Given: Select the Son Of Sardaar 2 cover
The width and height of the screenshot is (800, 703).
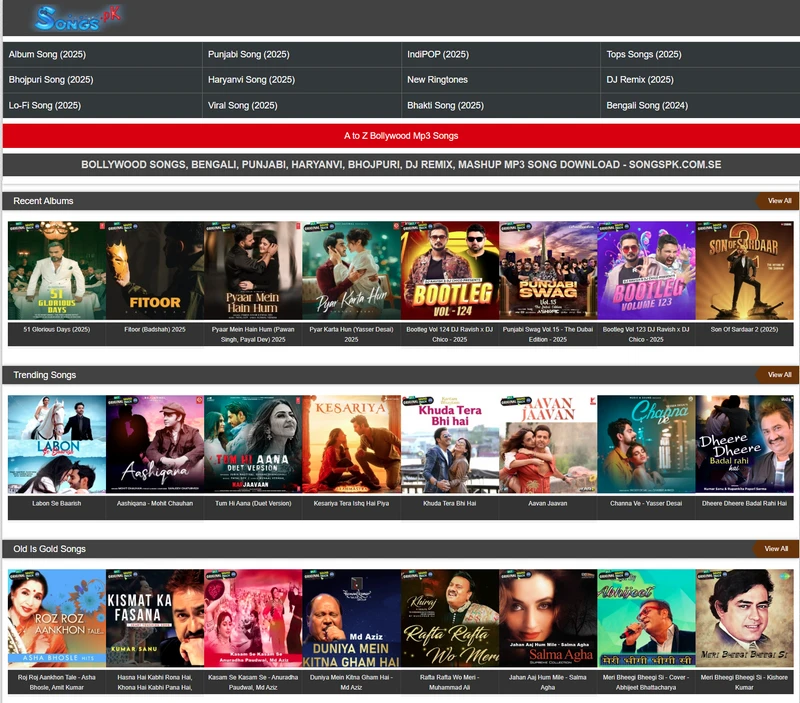Looking at the screenshot, I should point(744,271).
